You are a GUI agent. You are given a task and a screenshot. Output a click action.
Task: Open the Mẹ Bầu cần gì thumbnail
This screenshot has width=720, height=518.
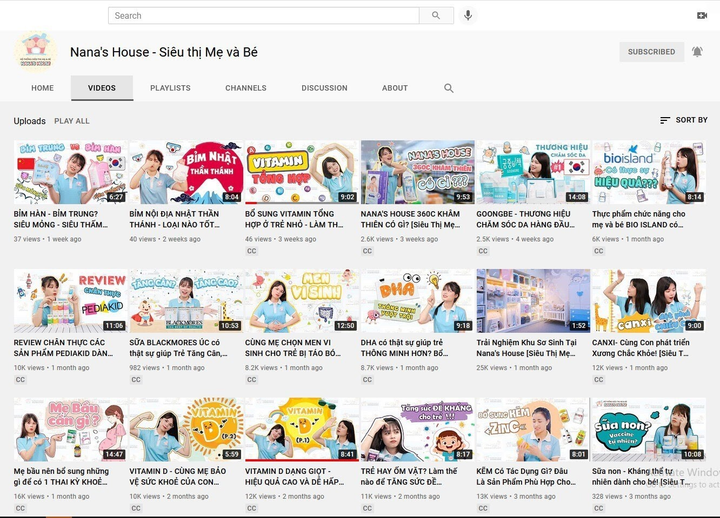coord(70,429)
